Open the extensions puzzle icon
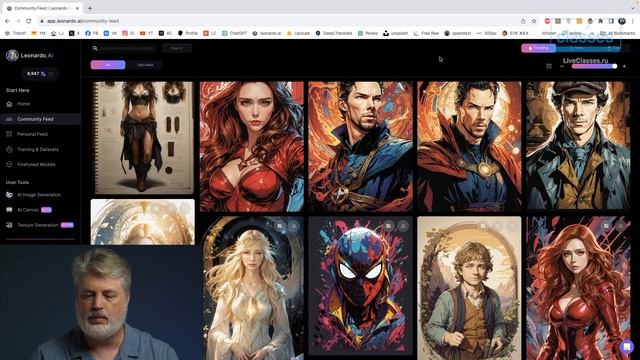Screen dimensions: 640x360 click(x=600, y=21)
